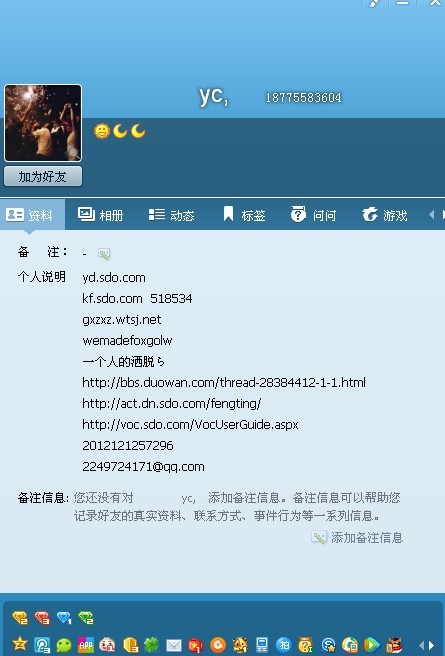The width and height of the screenshot is (445, 656).
Task: Click the green WeChat bubble icon
Action: [64, 645]
